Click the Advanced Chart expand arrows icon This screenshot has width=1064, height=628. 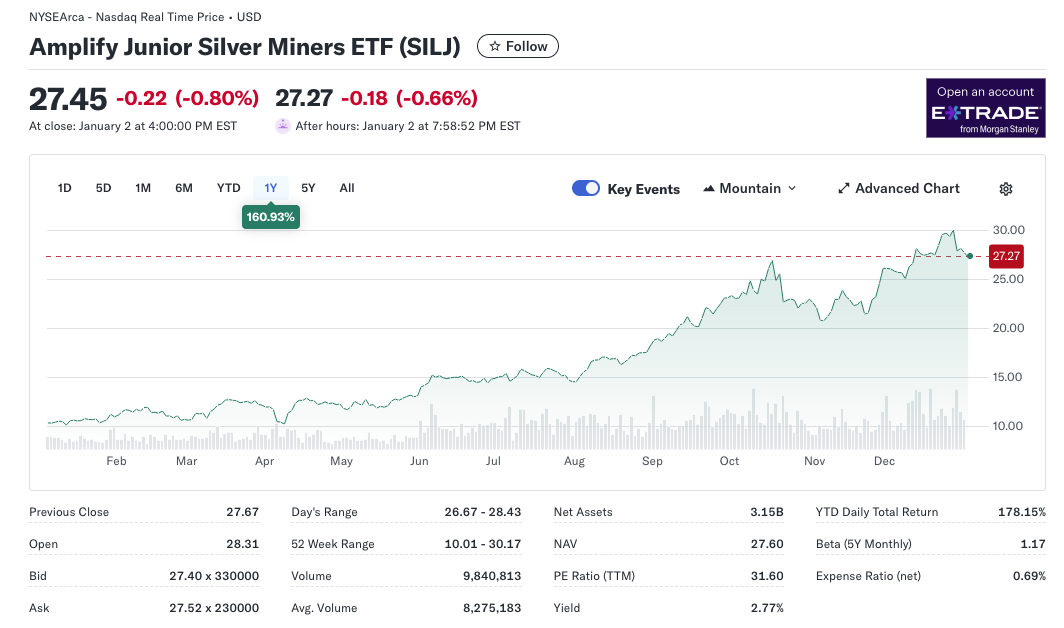(x=843, y=188)
